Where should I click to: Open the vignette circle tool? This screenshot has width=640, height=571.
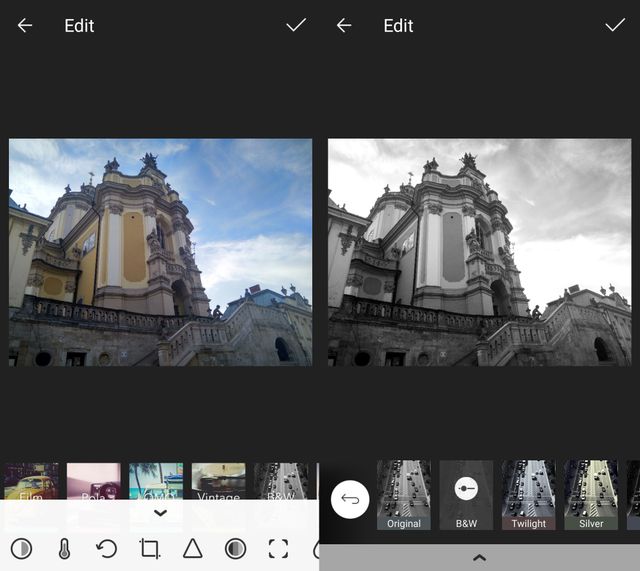pyautogui.click(x=236, y=549)
